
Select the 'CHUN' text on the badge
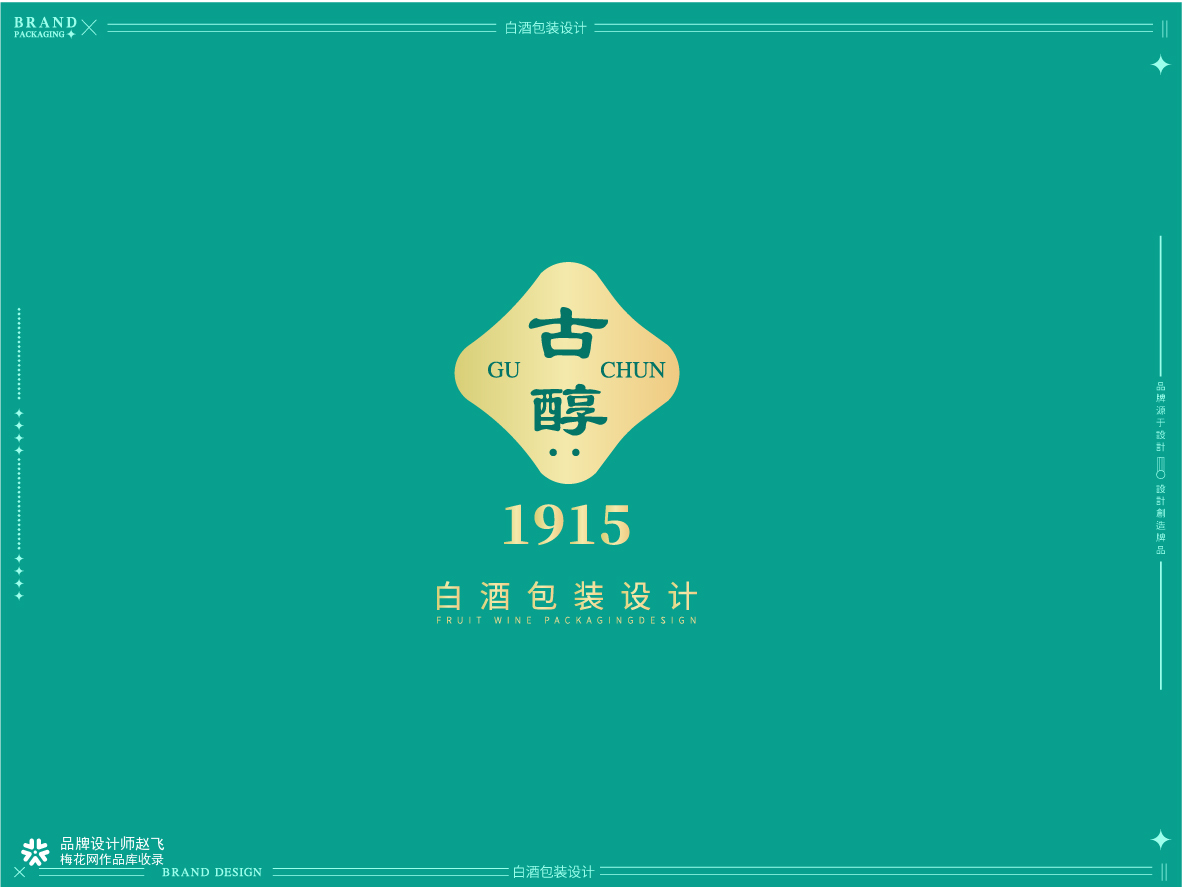pos(632,370)
